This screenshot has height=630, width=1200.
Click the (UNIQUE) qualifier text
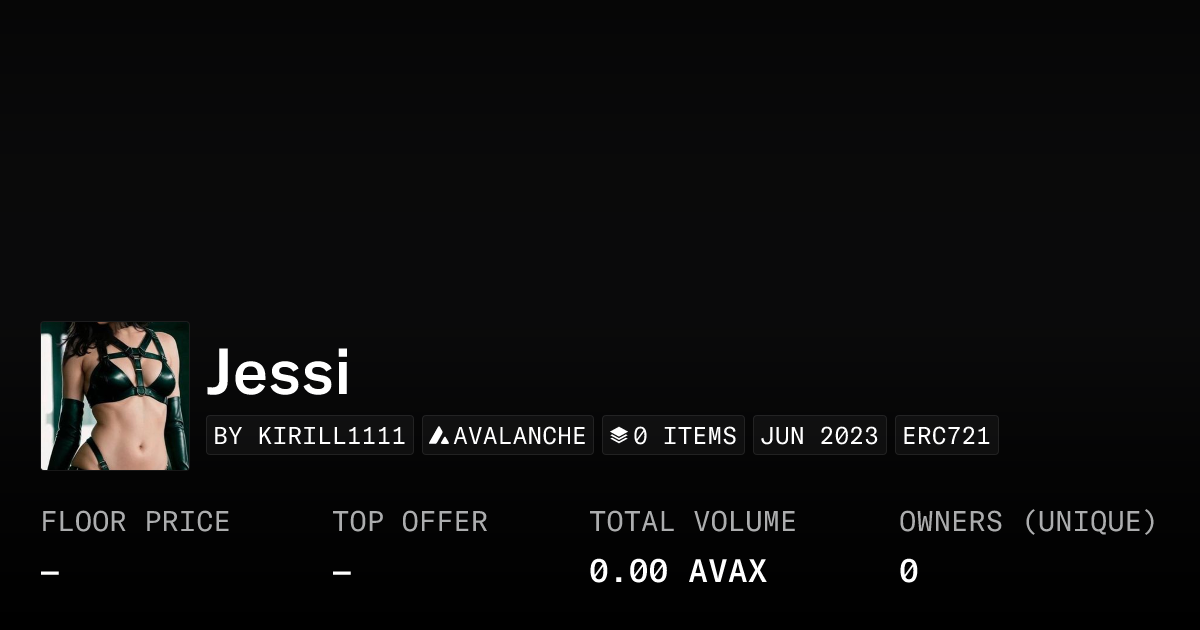point(1089,522)
